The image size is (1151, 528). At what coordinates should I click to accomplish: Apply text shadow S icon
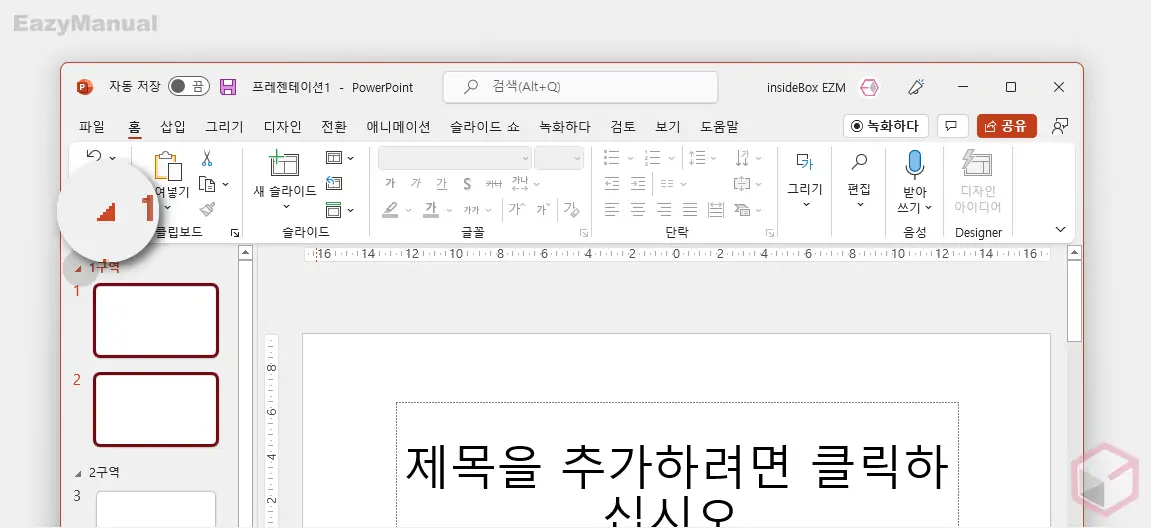467,184
